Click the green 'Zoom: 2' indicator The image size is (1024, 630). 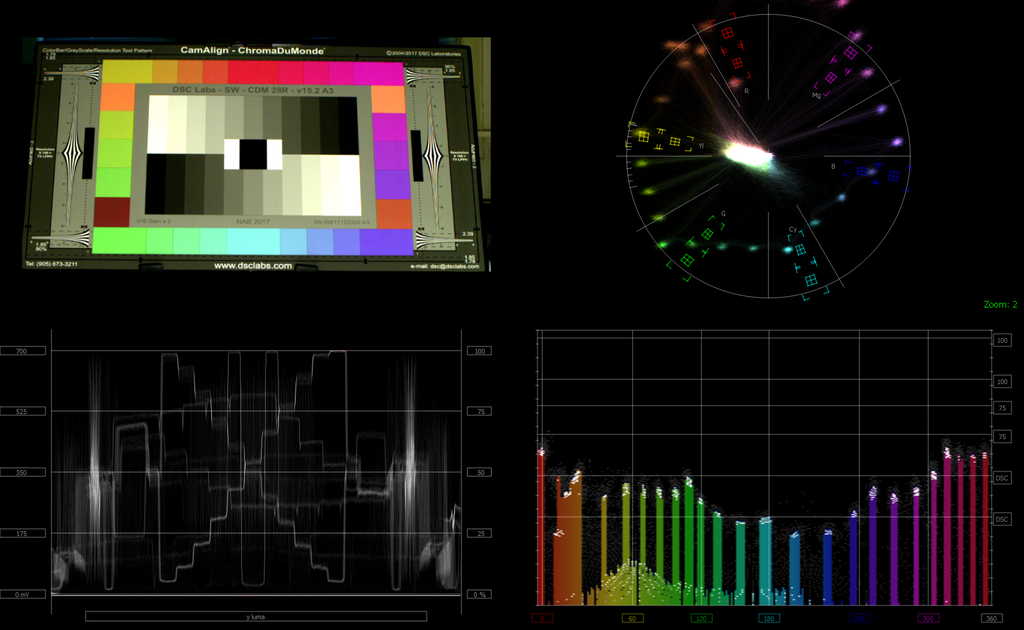coord(1000,304)
